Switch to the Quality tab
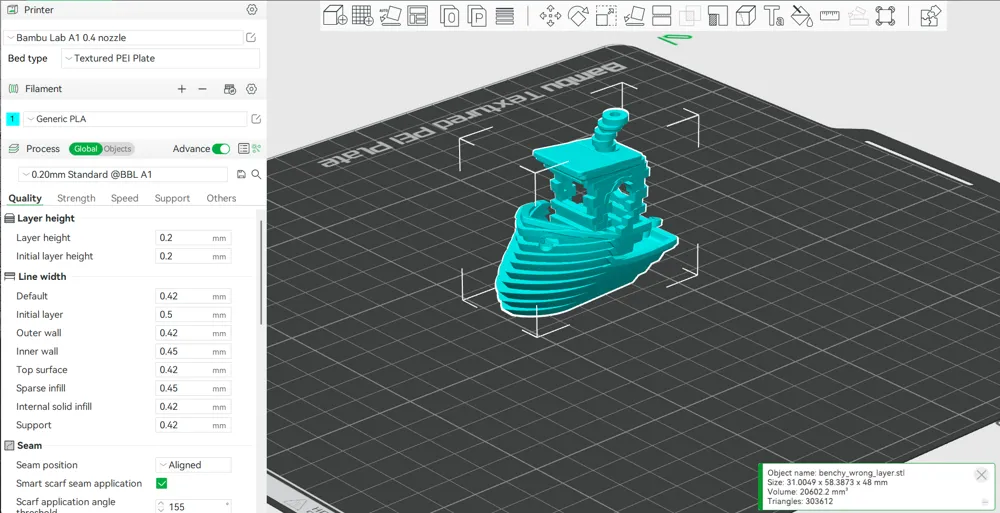 coord(25,198)
